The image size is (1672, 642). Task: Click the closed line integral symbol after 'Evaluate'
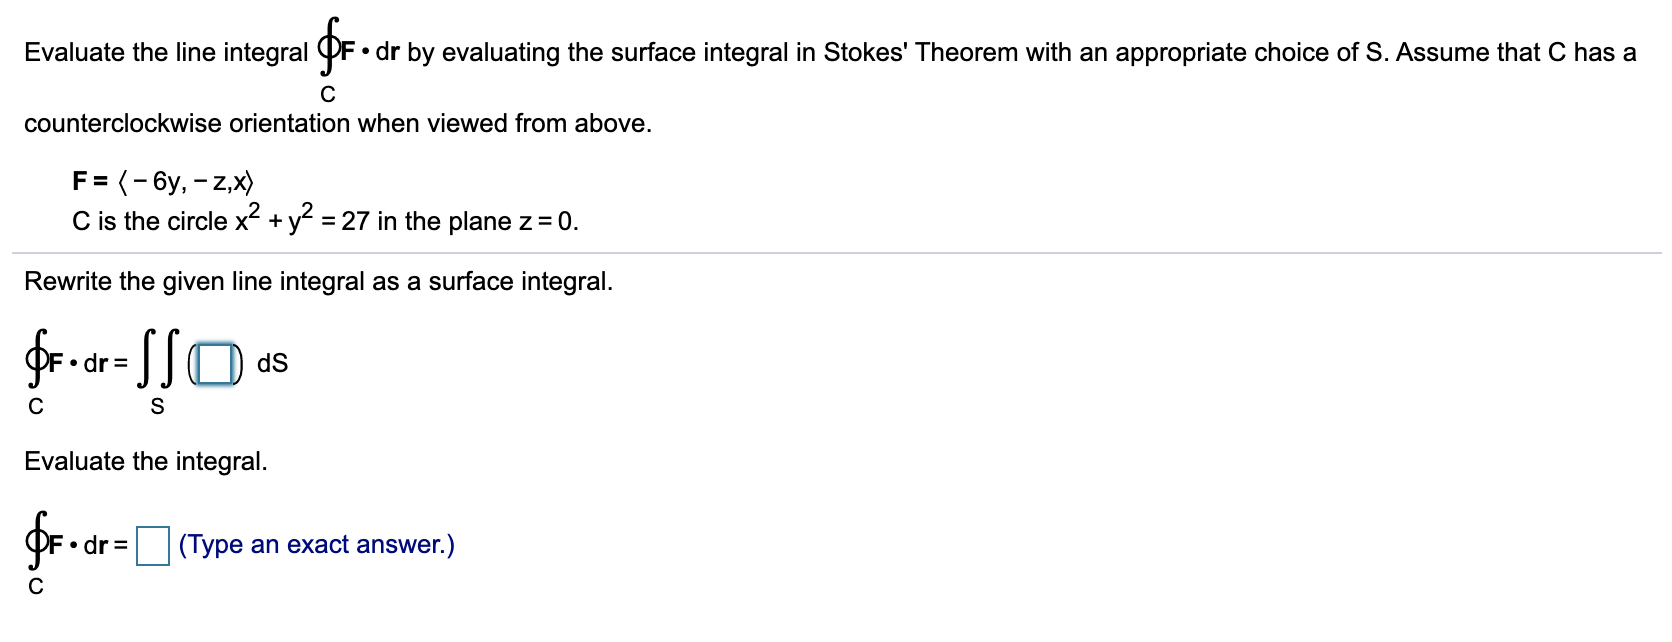[330, 48]
